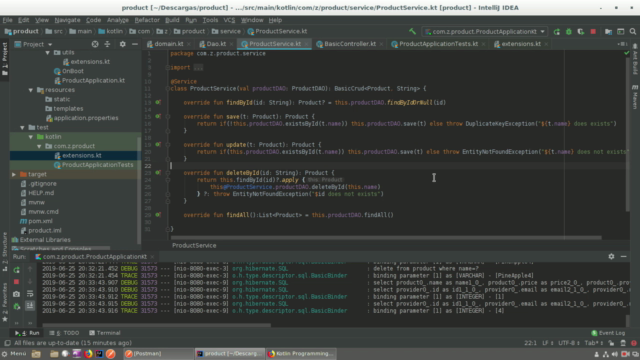This screenshot has width=640, height=360.
Task: Click the read-only lock status icon
Action: pos(611,343)
